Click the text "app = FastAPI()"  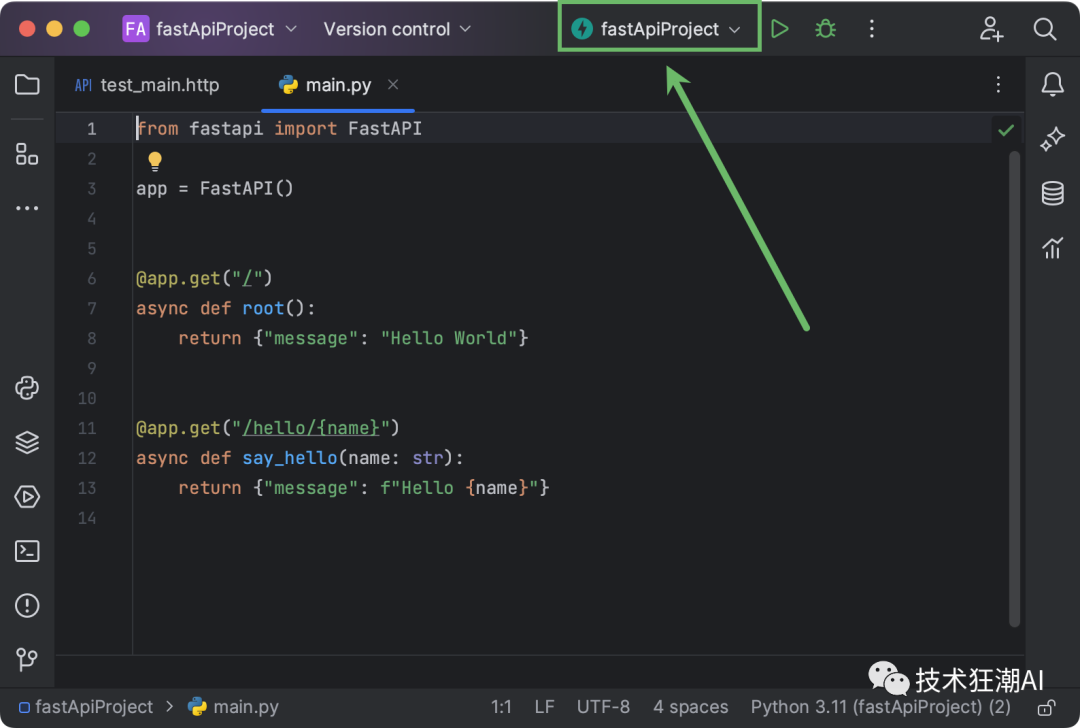tap(214, 188)
